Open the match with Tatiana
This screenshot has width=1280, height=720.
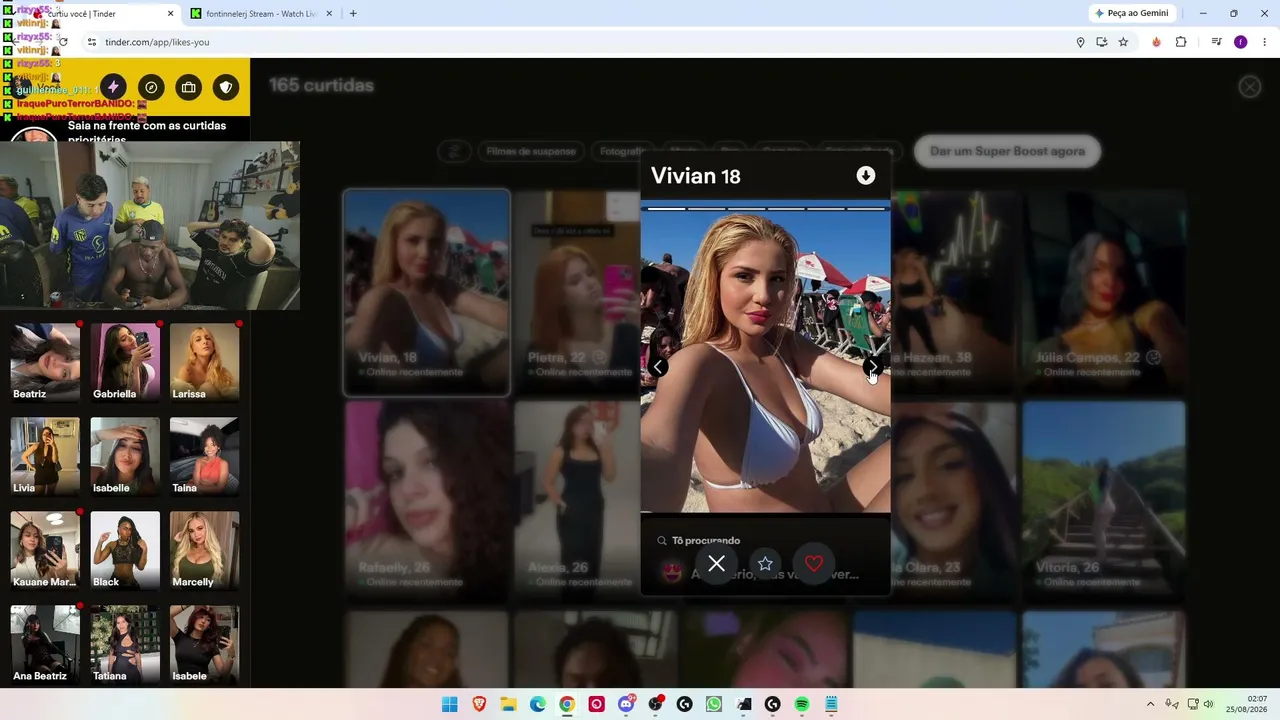125,644
